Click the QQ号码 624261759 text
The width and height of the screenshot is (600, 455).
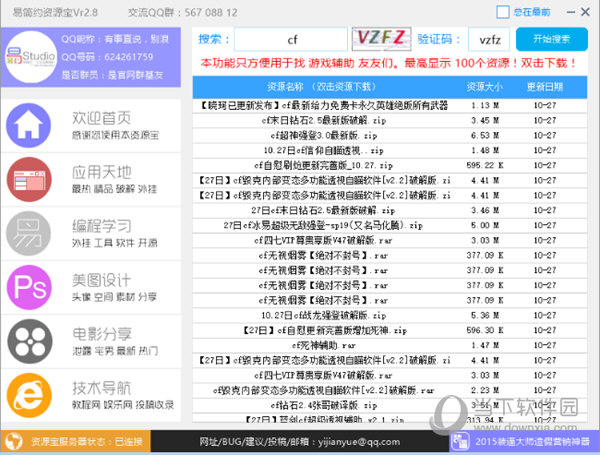click(107, 57)
